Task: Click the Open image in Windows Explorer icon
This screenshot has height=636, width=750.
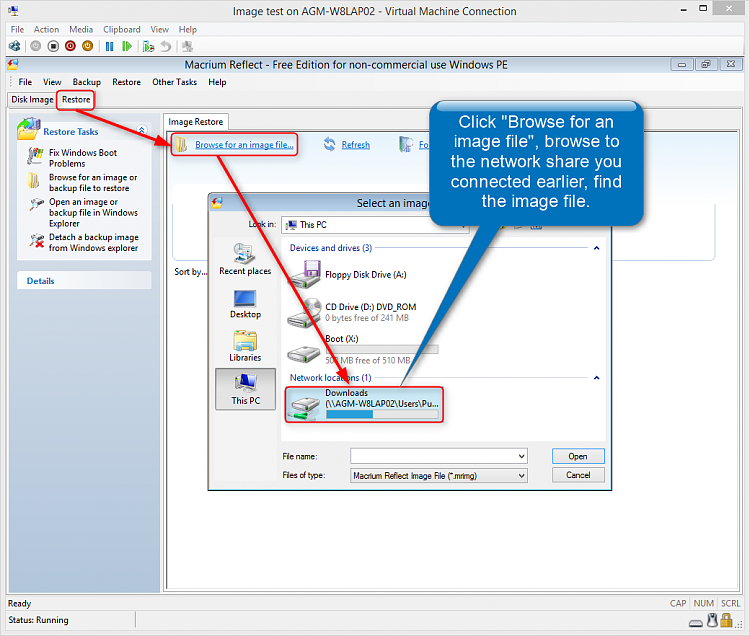Action: [36, 205]
